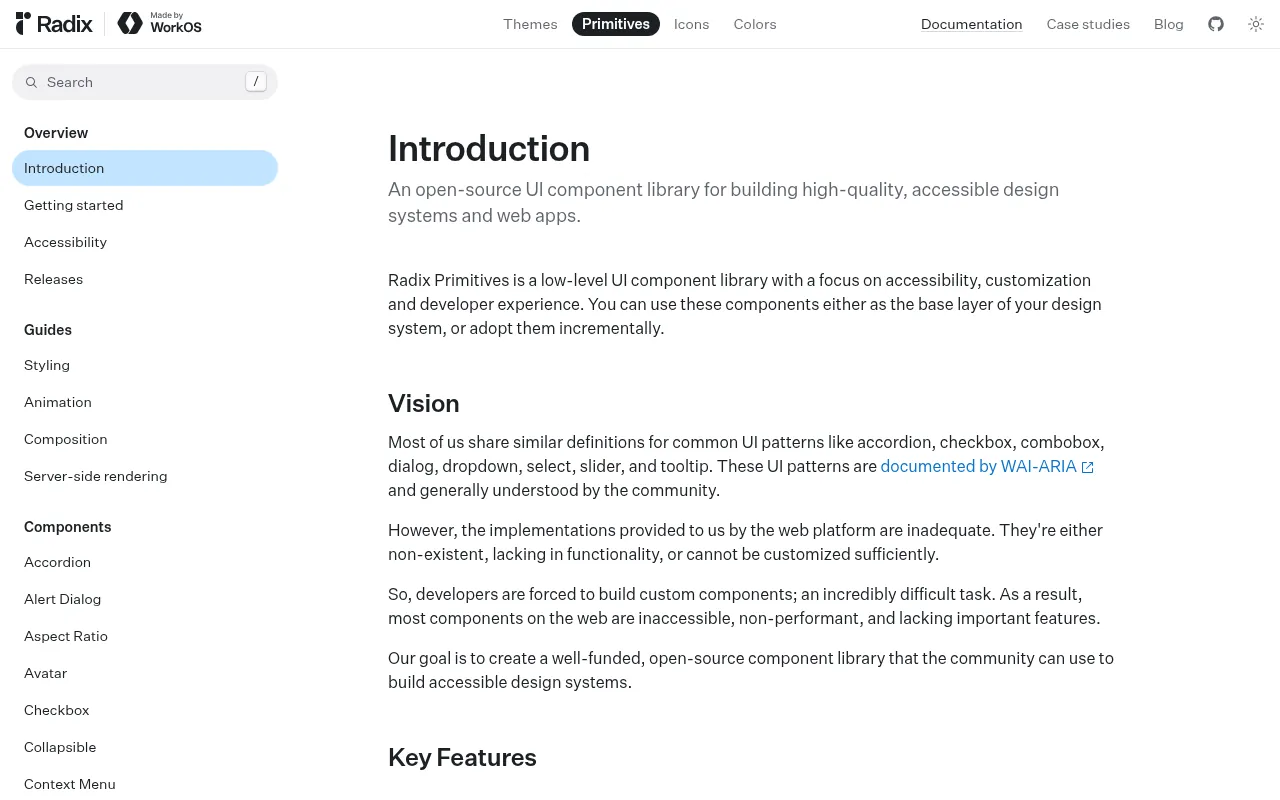Select the Icons tab

[x=691, y=24]
